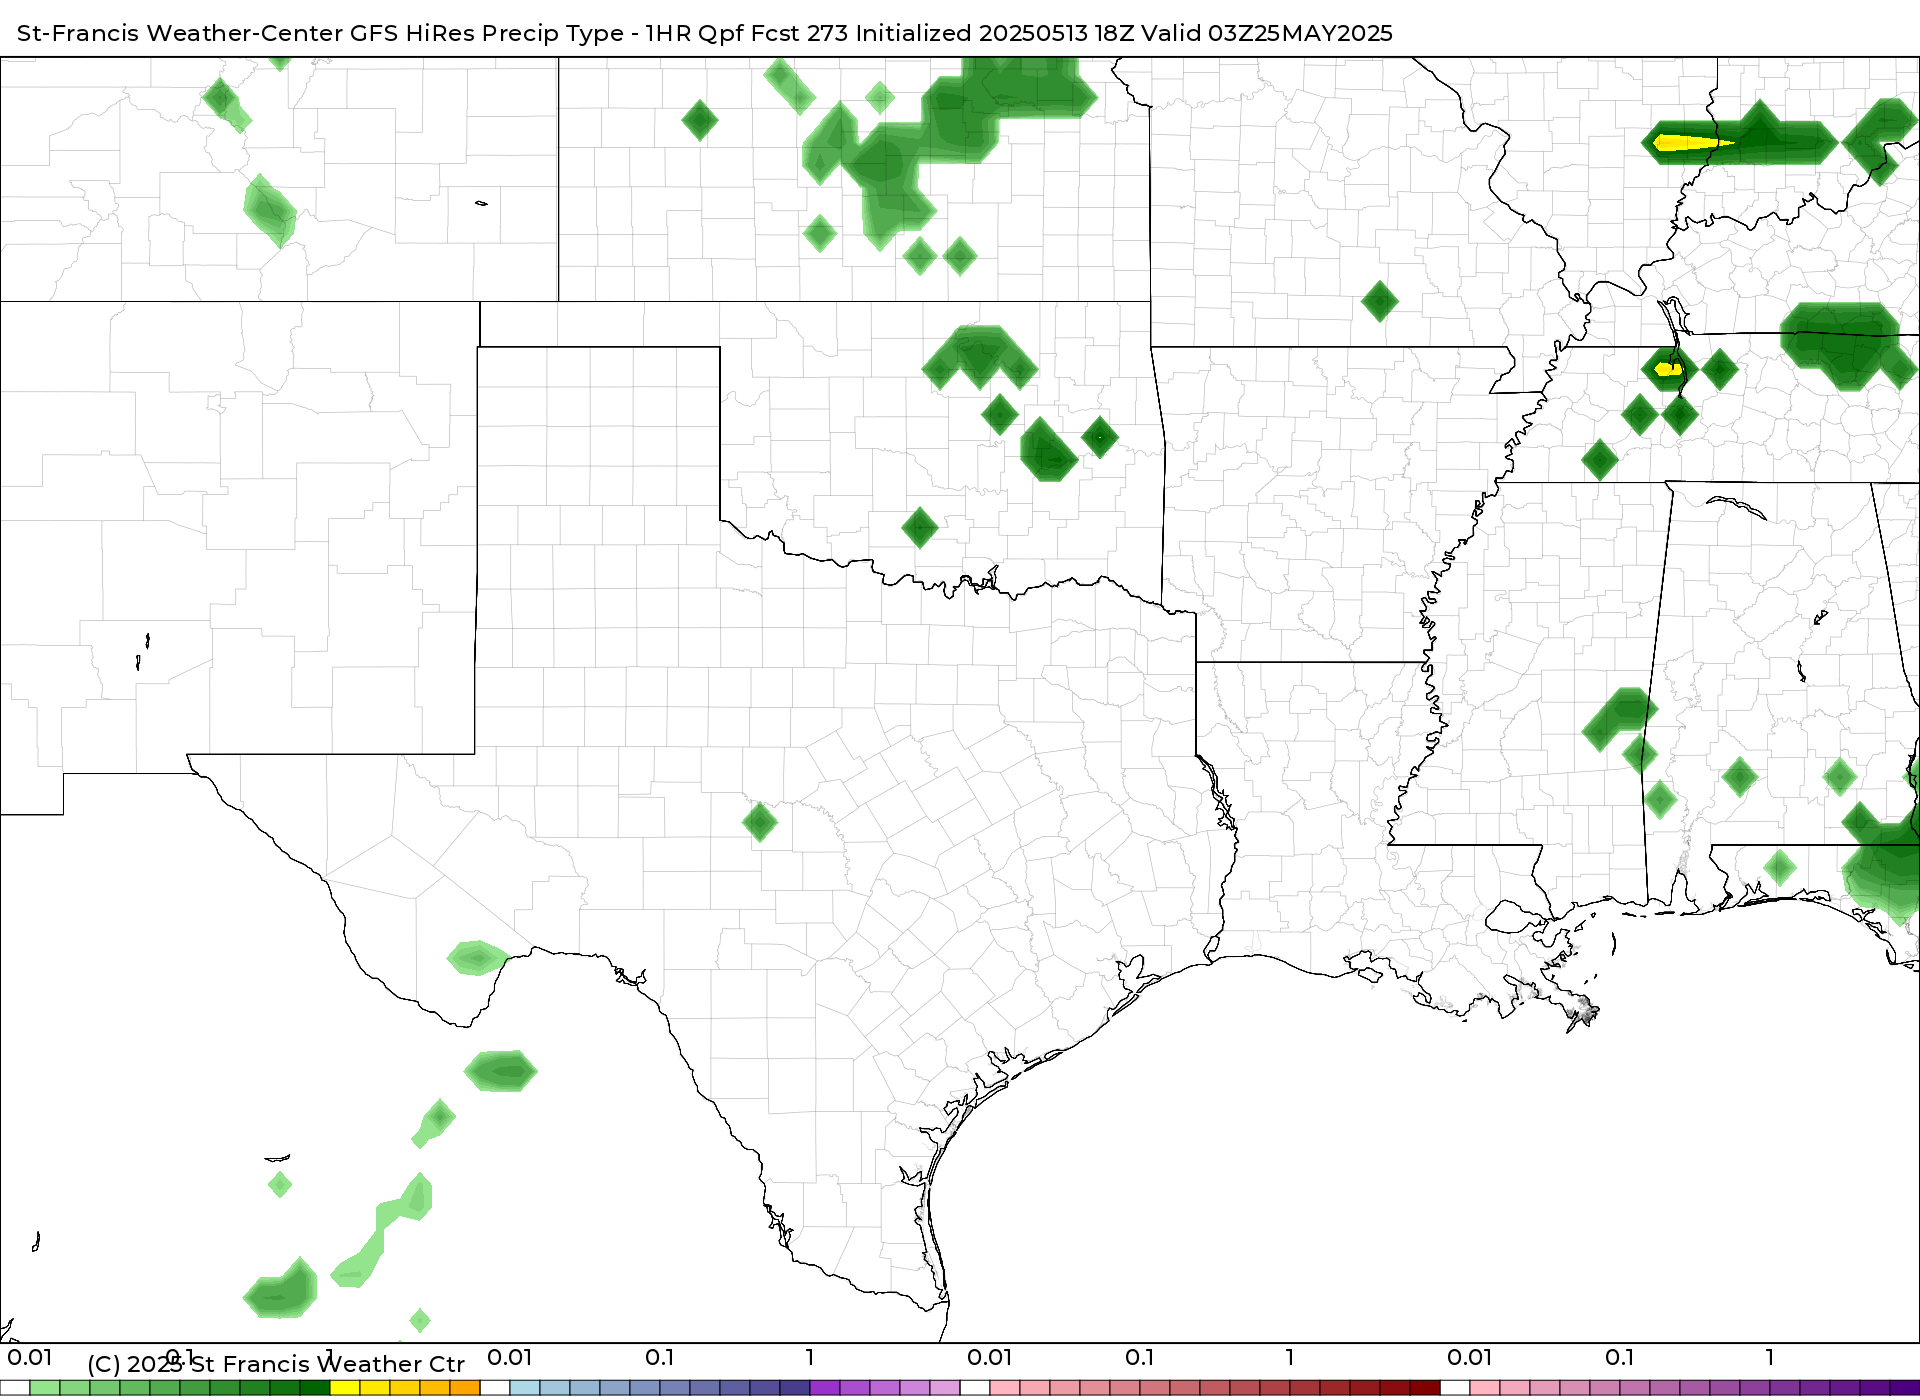The width and height of the screenshot is (1920, 1400).
Task: Click the '0.01' label above the blue scale
Action: click(x=510, y=1358)
